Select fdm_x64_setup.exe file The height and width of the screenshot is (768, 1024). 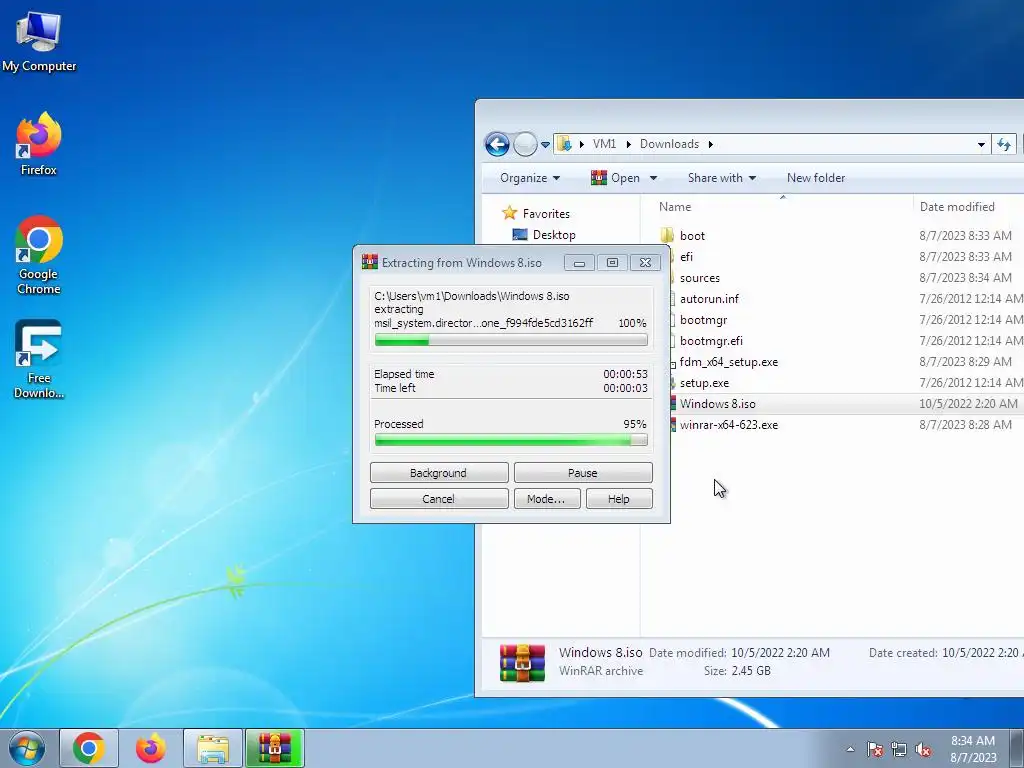click(x=729, y=361)
